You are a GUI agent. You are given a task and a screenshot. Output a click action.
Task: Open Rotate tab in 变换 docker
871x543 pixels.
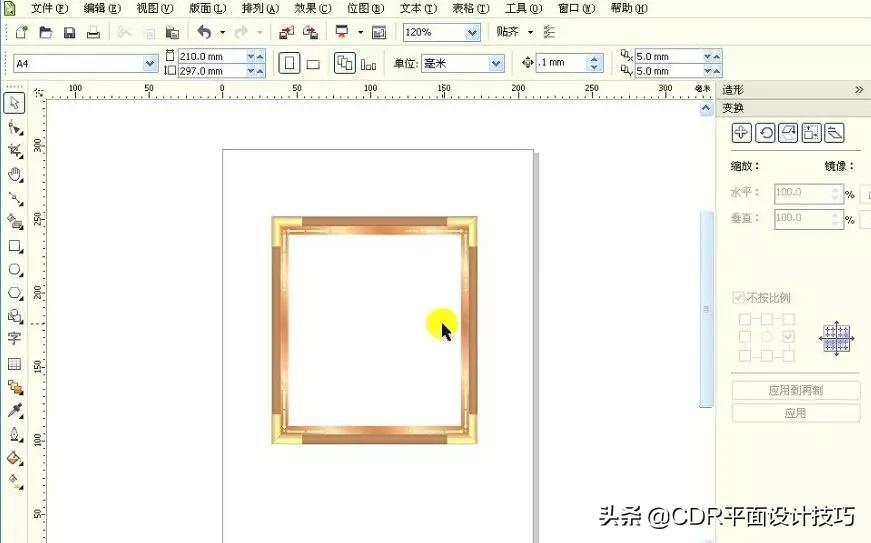click(x=765, y=133)
